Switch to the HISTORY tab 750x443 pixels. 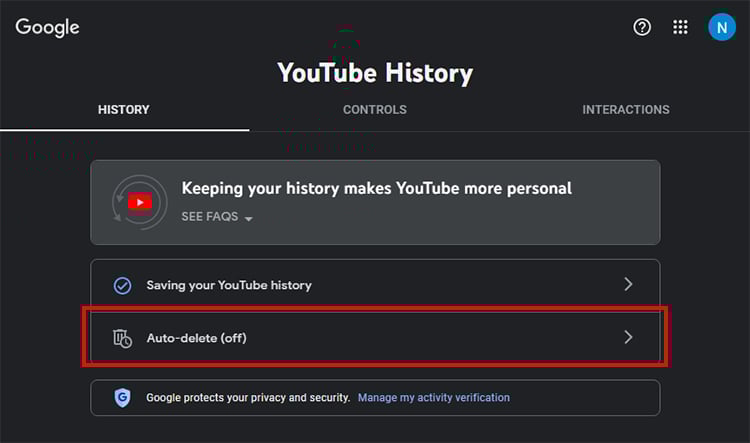(124, 110)
